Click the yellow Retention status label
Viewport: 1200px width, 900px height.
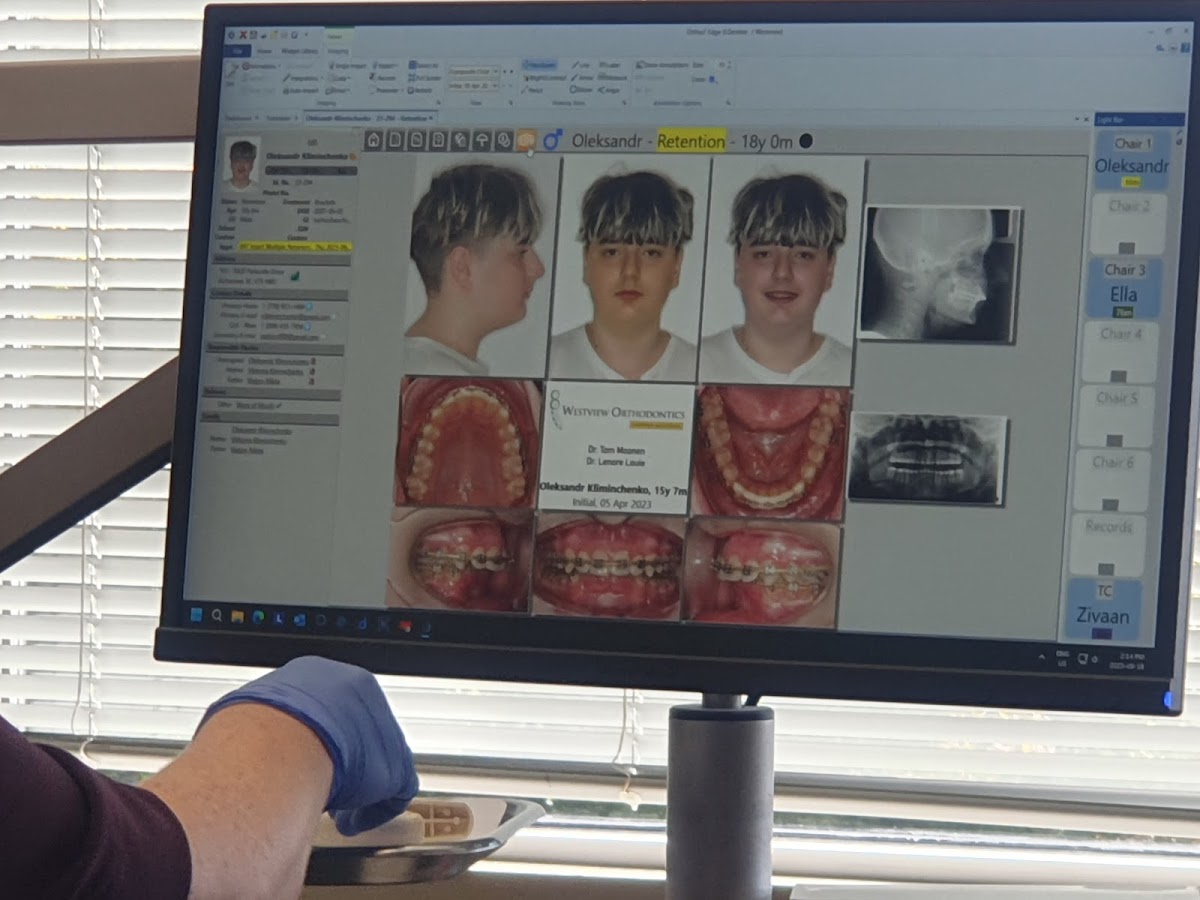[x=691, y=142]
